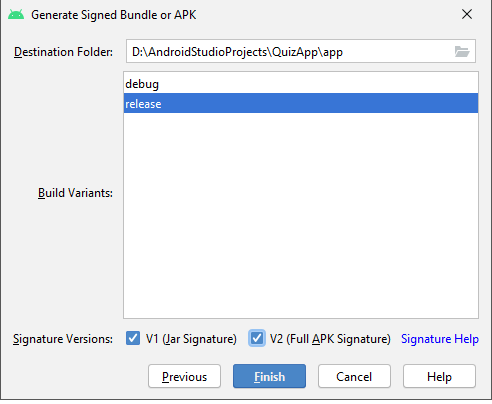The width and height of the screenshot is (492, 404).
Task: Select the debug build variant
Action: coord(301,83)
